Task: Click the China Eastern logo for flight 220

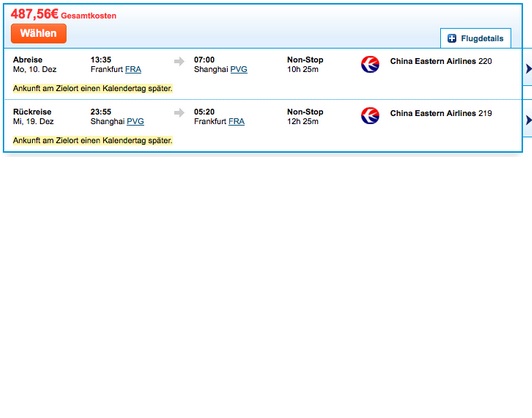Action: [370, 64]
